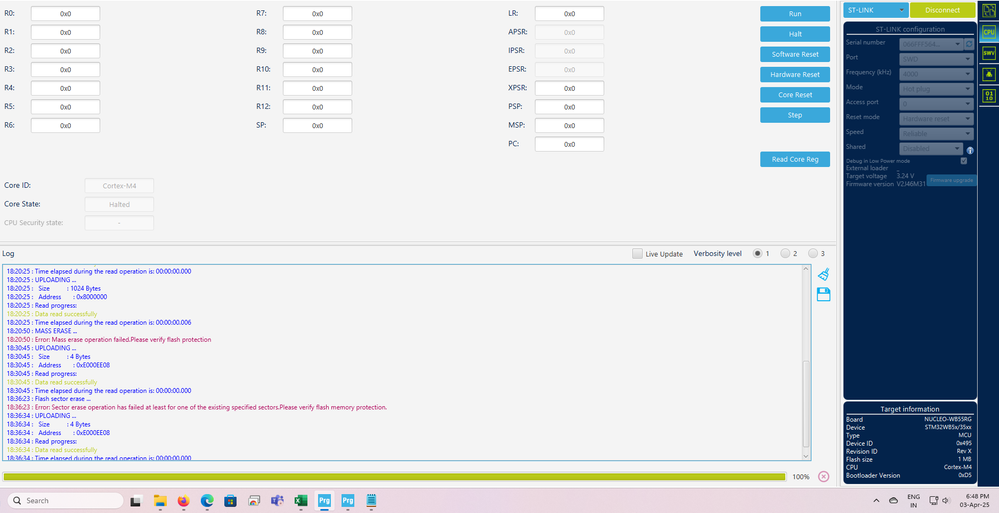
Task: Click the green Disconnect button
Action: 942,10
